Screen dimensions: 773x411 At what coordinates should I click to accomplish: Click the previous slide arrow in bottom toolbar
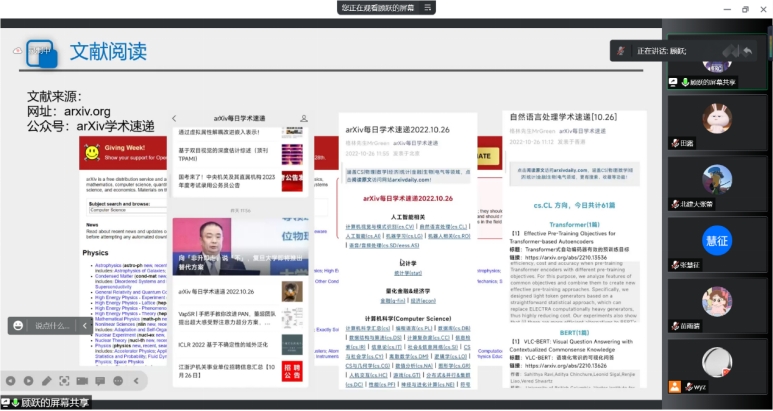11,381
